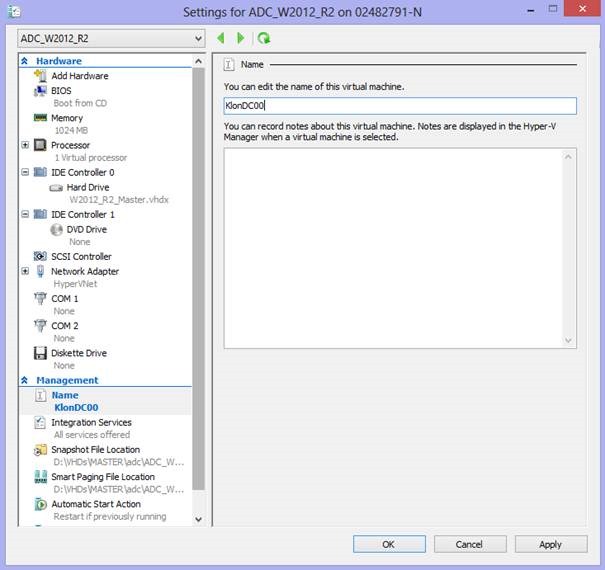Collapse the Management section chevron
The image size is (605, 570).
pos(24,380)
